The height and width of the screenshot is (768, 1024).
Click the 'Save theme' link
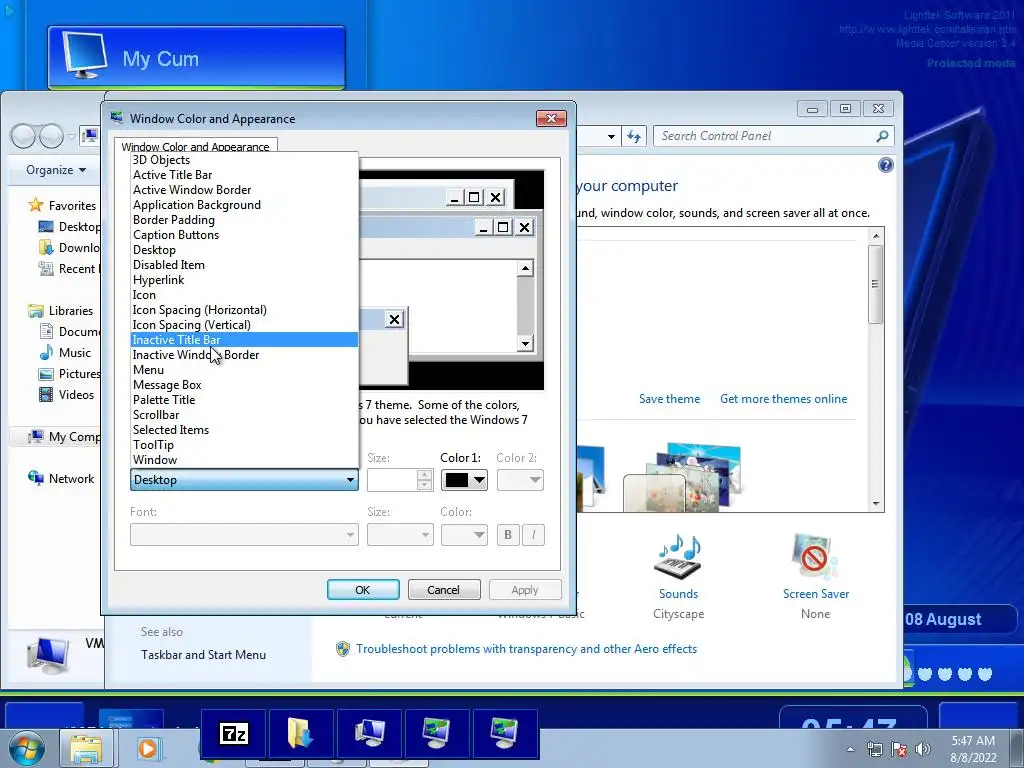tap(669, 399)
